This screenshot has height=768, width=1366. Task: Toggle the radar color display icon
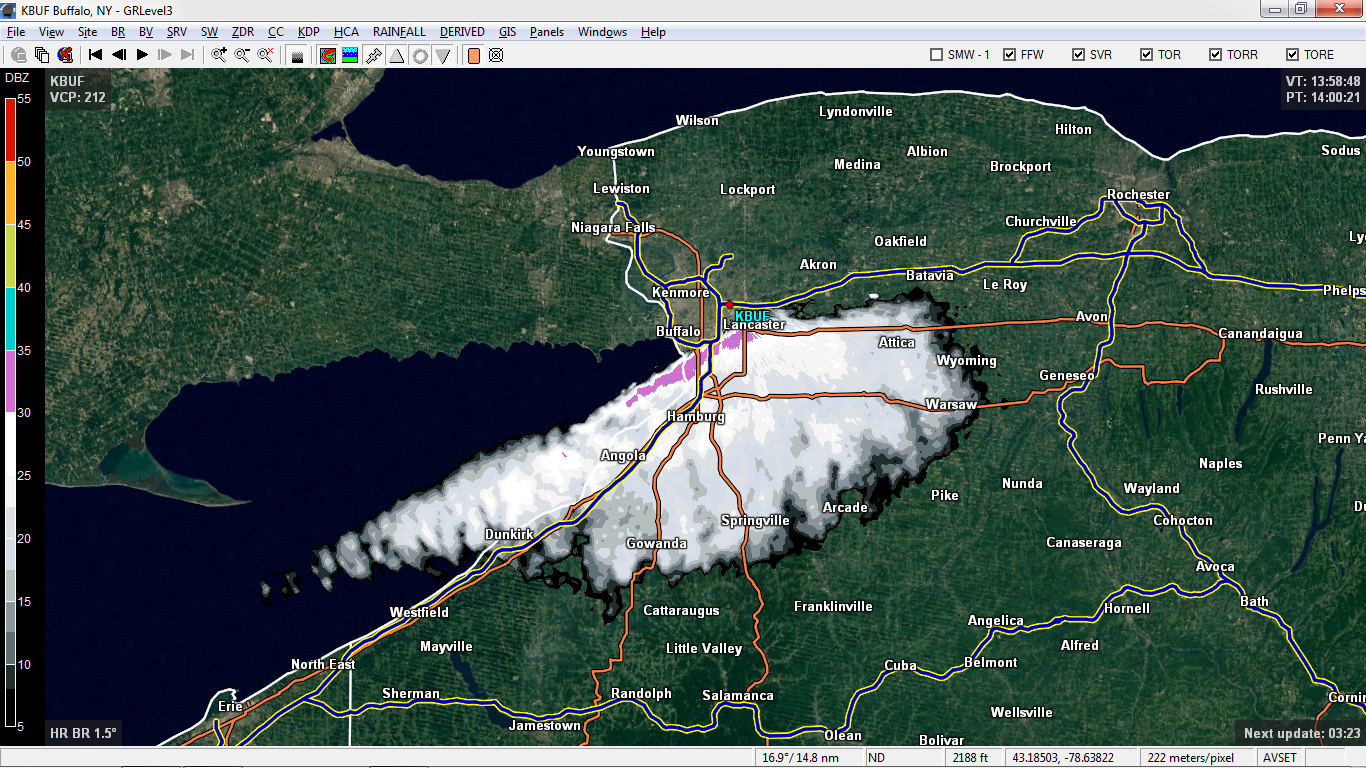pyautogui.click(x=327, y=55)
